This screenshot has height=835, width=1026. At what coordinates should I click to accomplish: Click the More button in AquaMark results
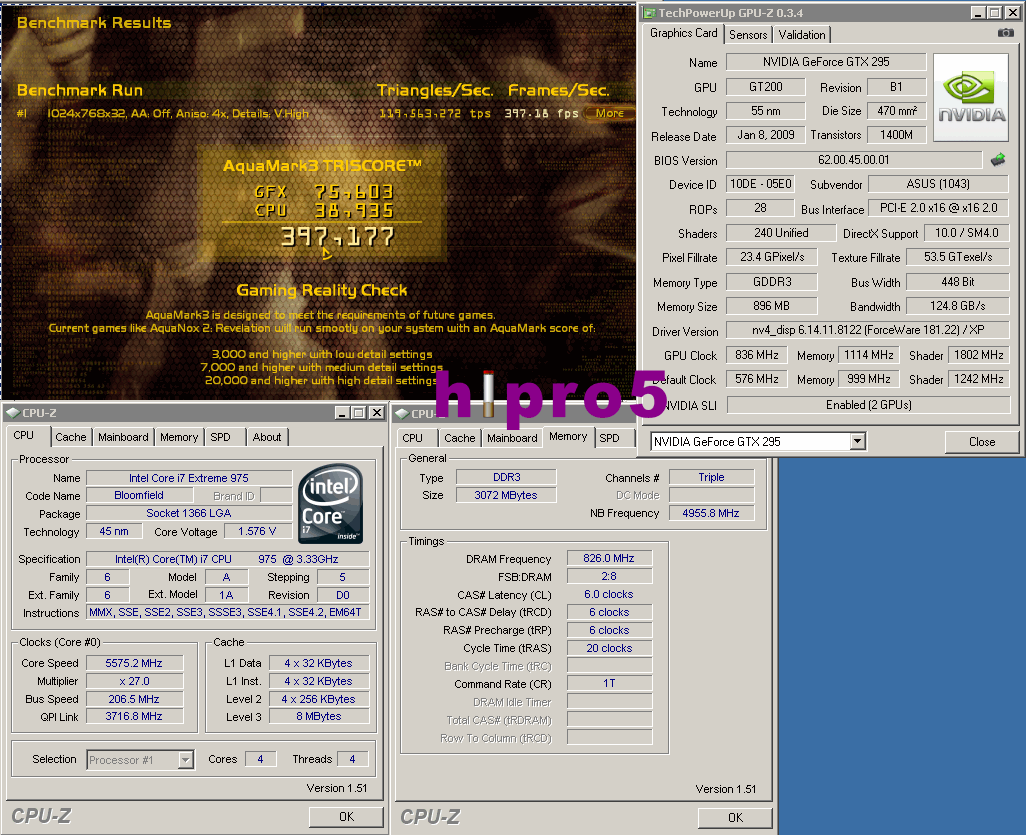click(x=609, y=113)
